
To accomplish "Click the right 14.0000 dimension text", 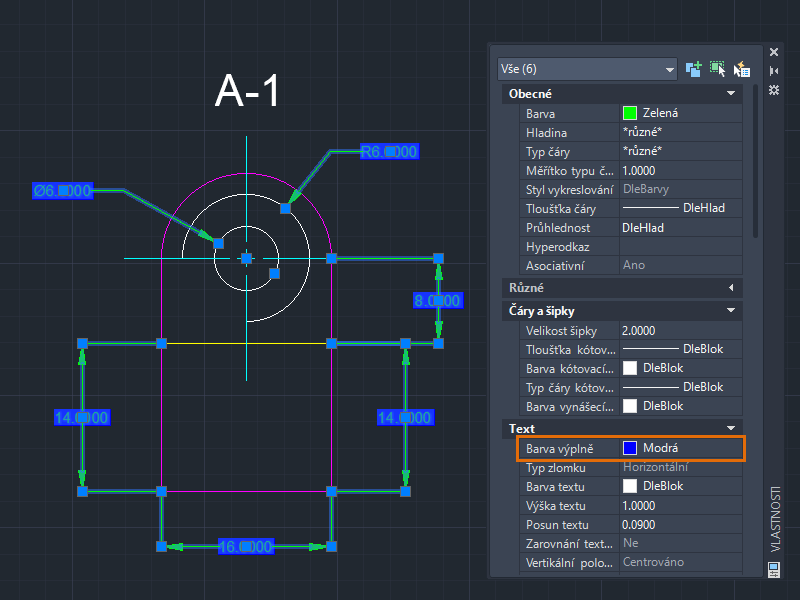I will click(x=406, y=417).
